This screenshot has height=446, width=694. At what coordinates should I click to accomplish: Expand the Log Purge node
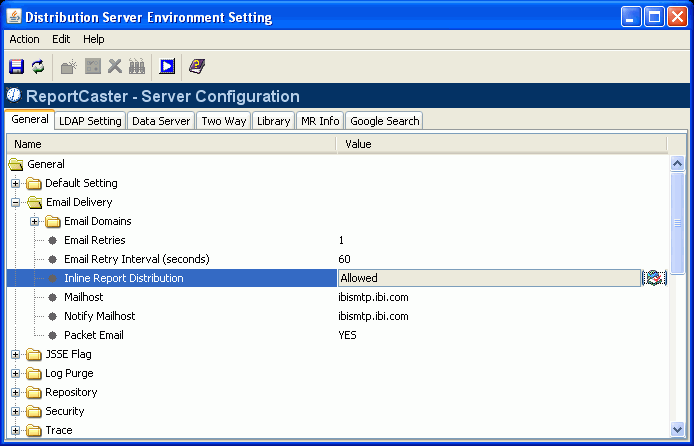pyautogui.click(x=15, y=373)
